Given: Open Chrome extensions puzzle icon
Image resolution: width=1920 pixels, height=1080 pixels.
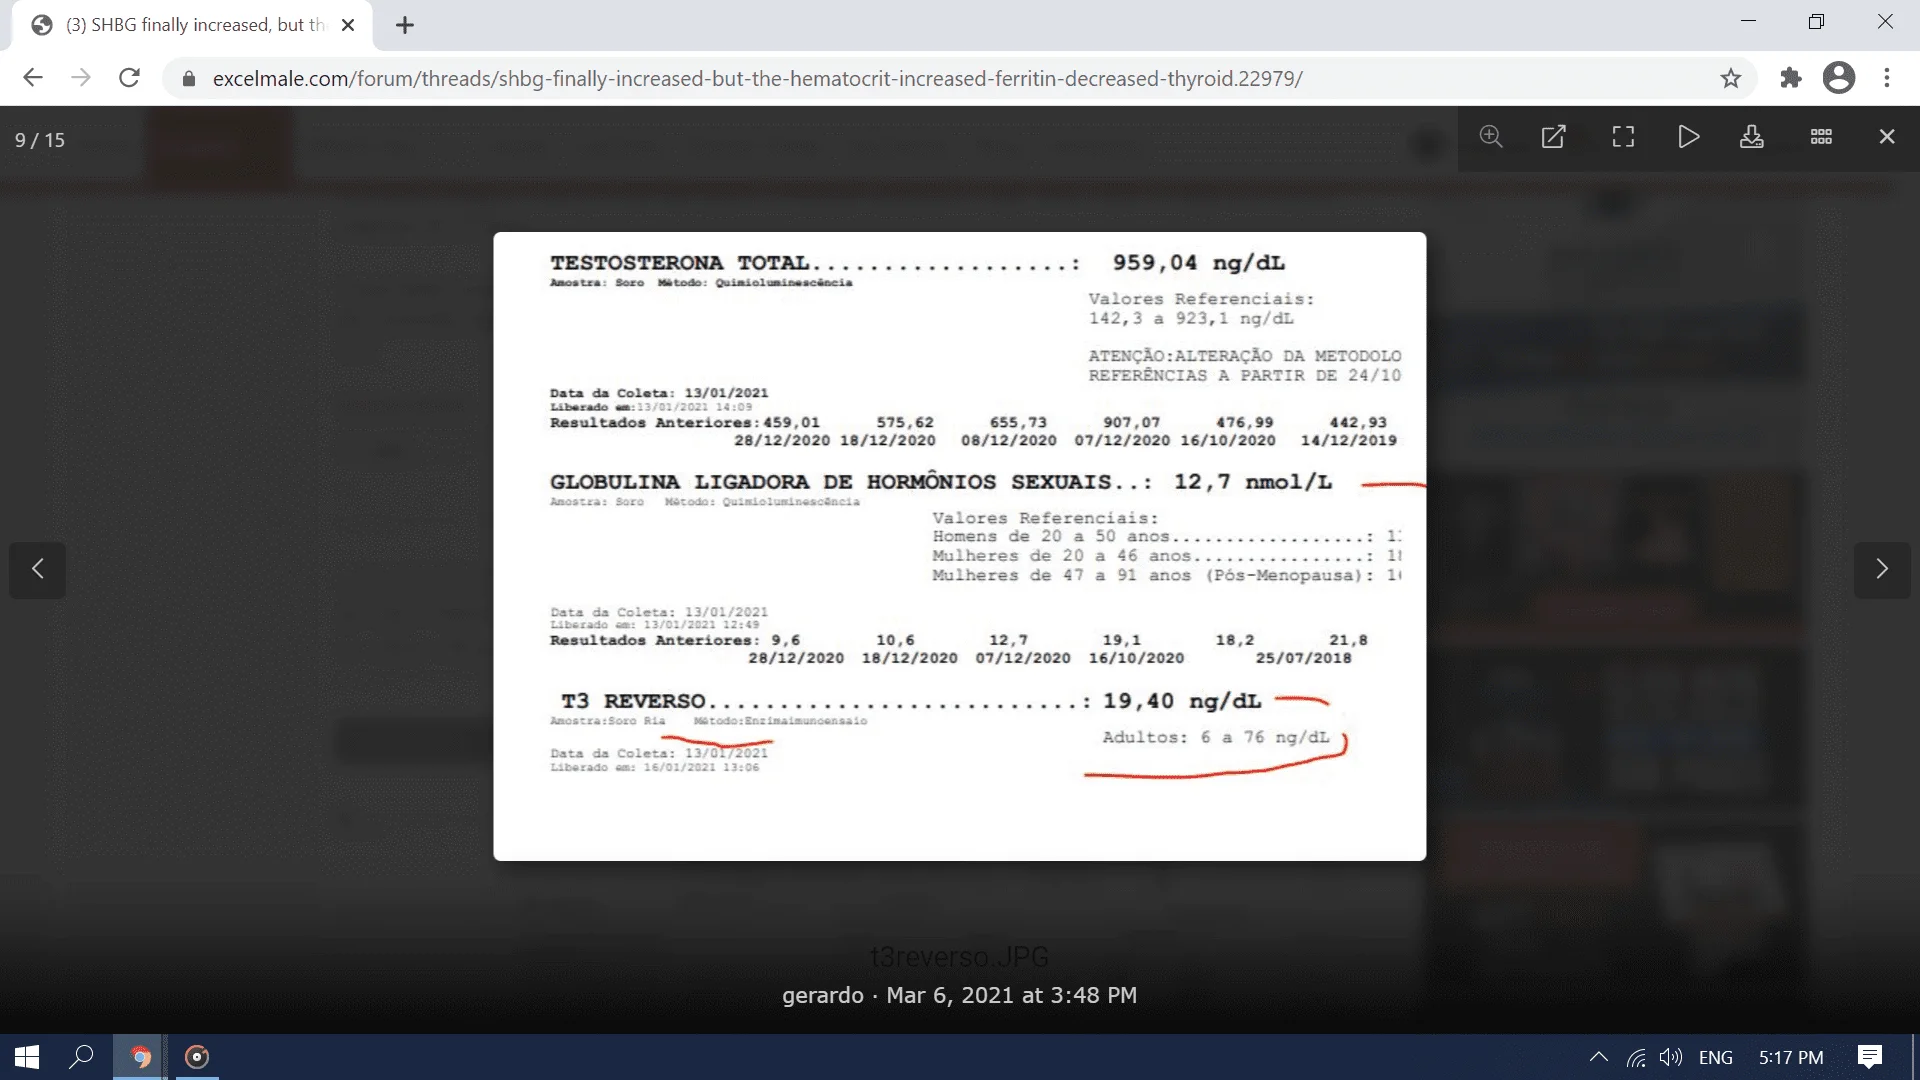Looking at the screenshot, I should [x=1790, y=78].
